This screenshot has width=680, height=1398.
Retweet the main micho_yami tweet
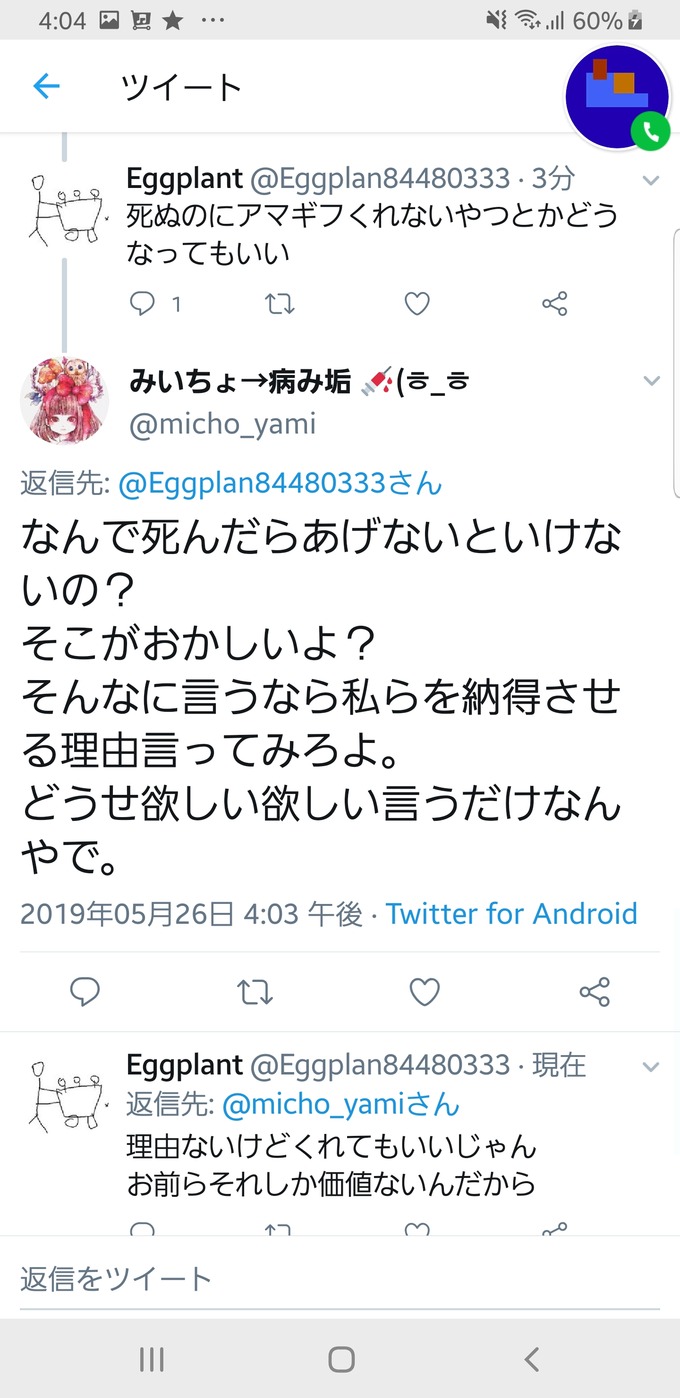coord(255,991)
